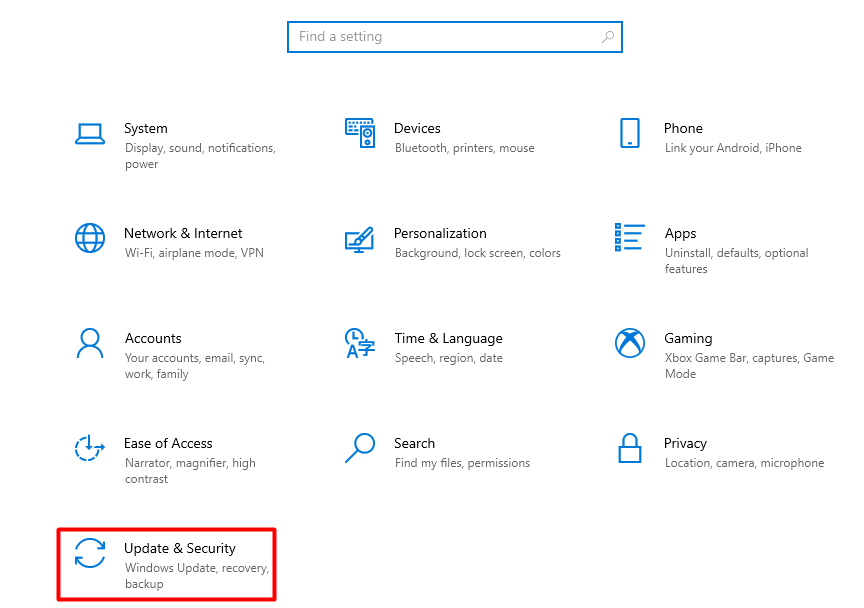Open Personalization settings text
The height and width of the screenshot is (608, 864).
tap(440, 233)
